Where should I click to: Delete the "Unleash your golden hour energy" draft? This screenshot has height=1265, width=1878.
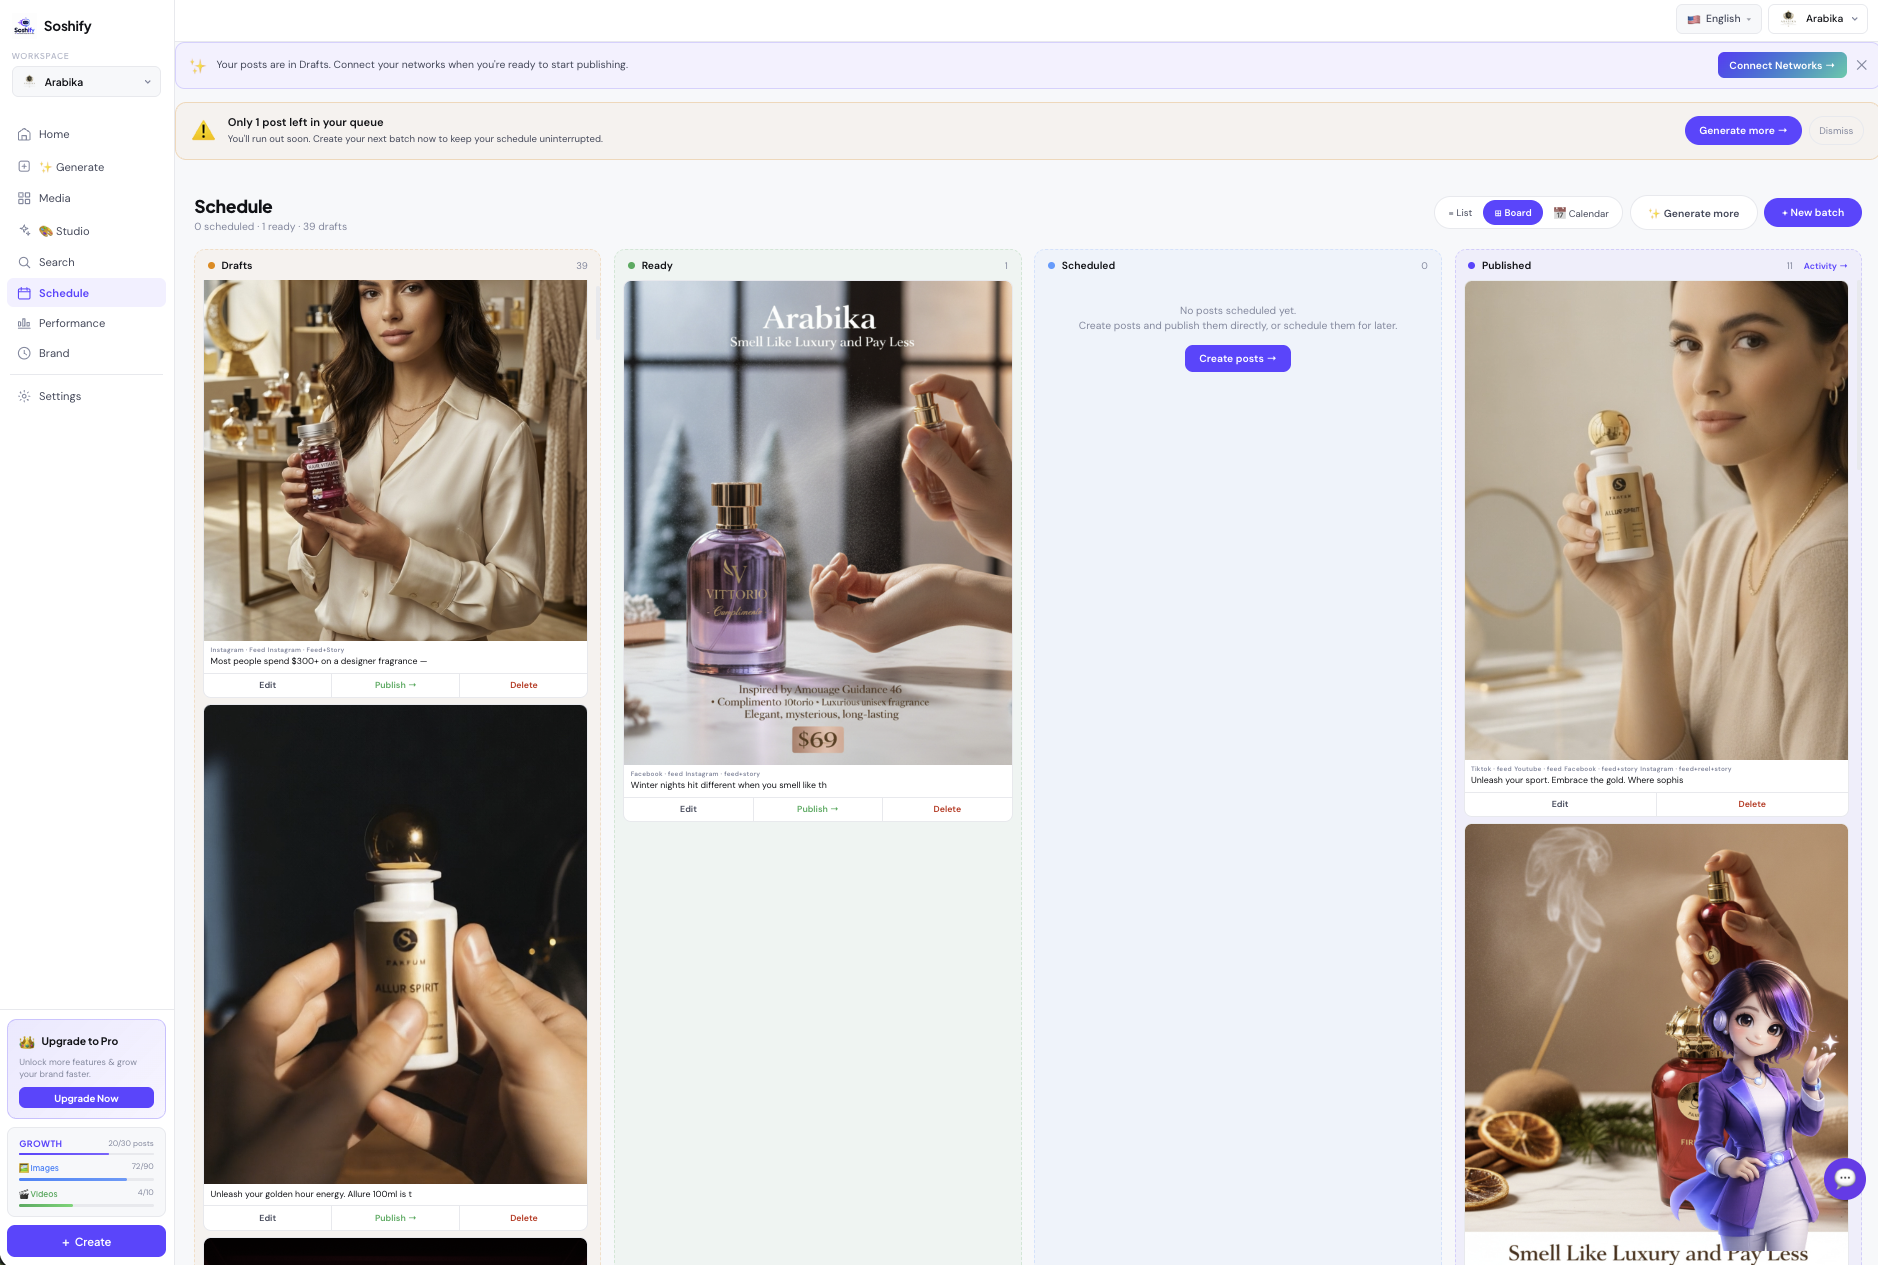point(523,1218)
